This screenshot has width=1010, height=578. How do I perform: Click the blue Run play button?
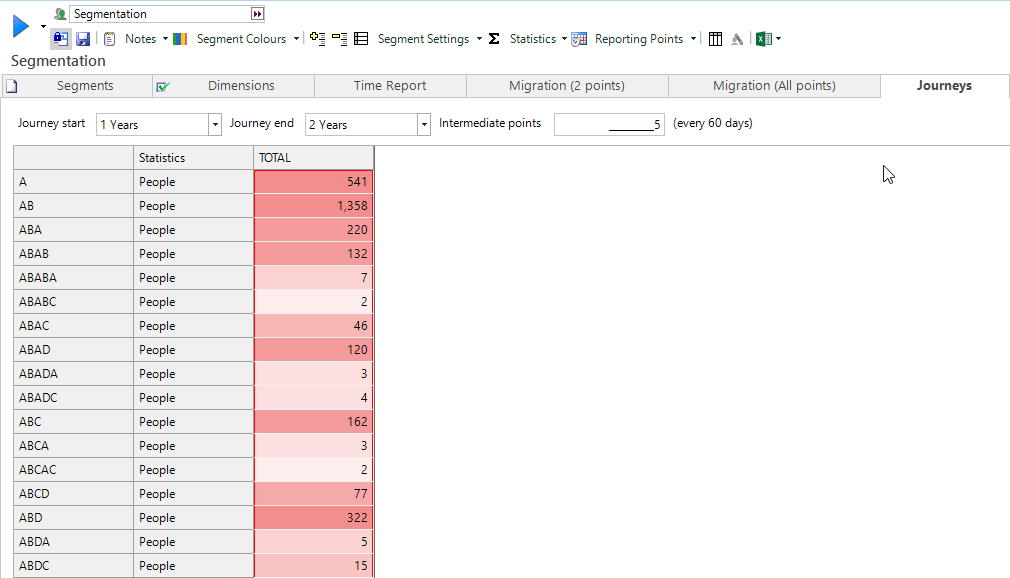(x=20, y=27)
